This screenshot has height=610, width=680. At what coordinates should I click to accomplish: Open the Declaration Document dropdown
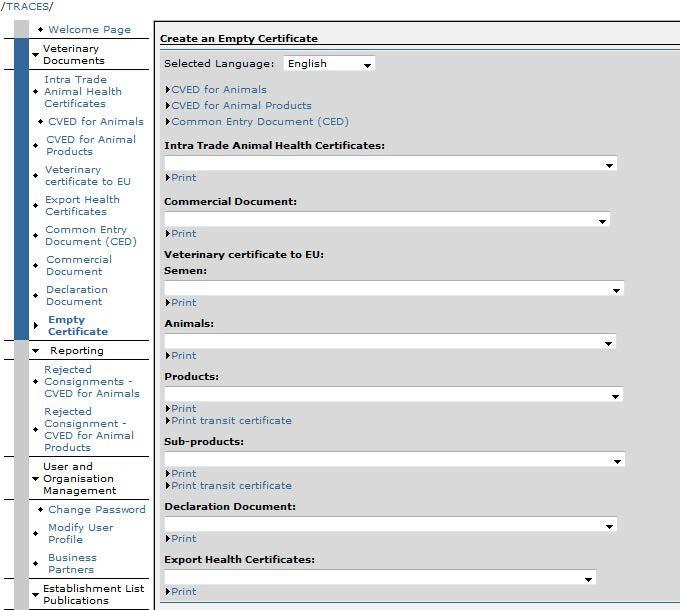pyautogui.click(x=390, y=525)
